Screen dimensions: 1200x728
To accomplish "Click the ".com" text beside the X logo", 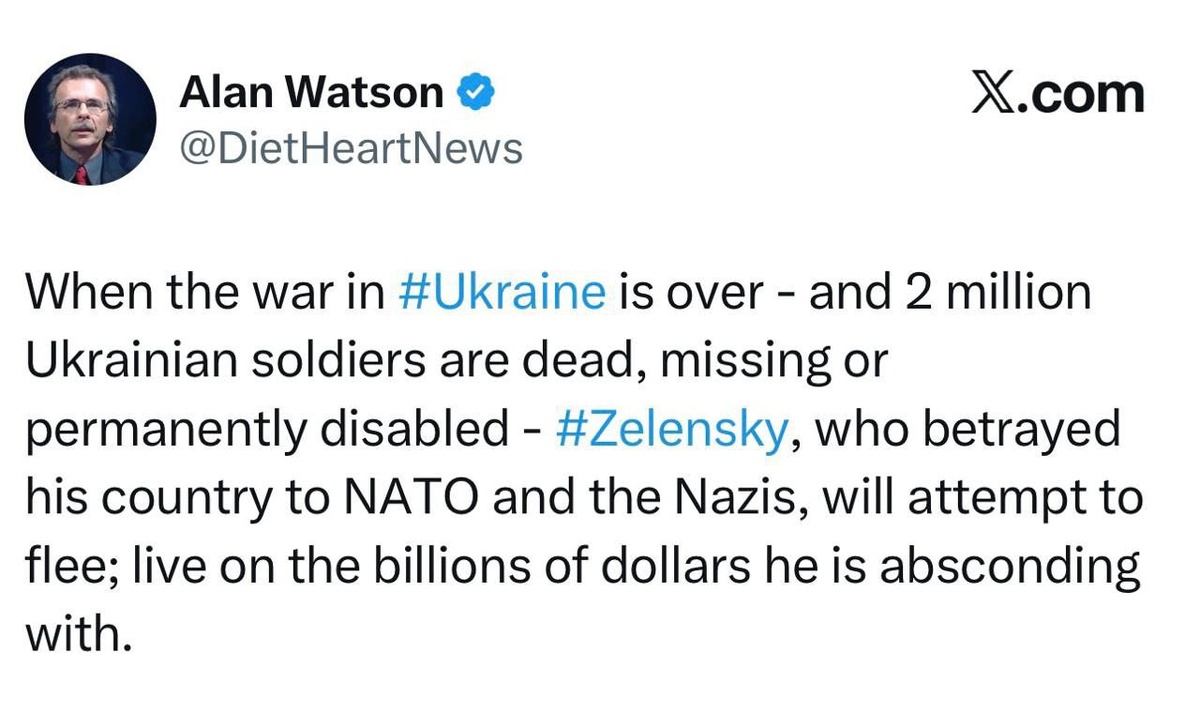I will tap(1082, 95).
